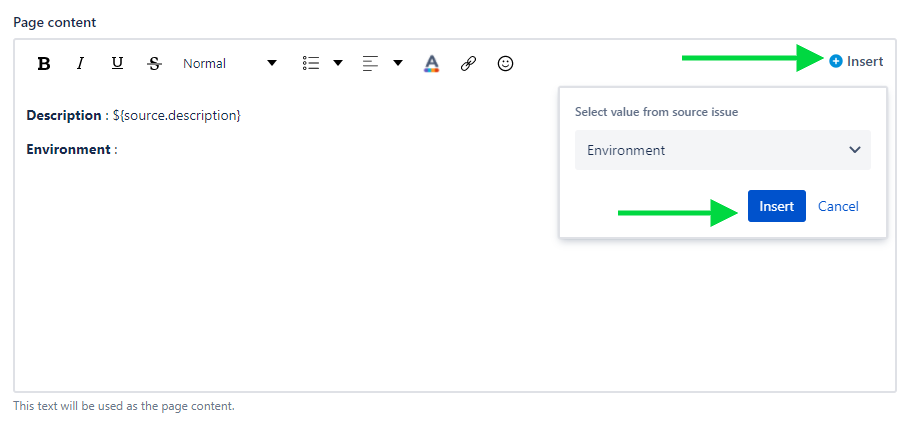Cancel the insert value popup
This screenshot has width=918, height=430.
coord(838,206)
